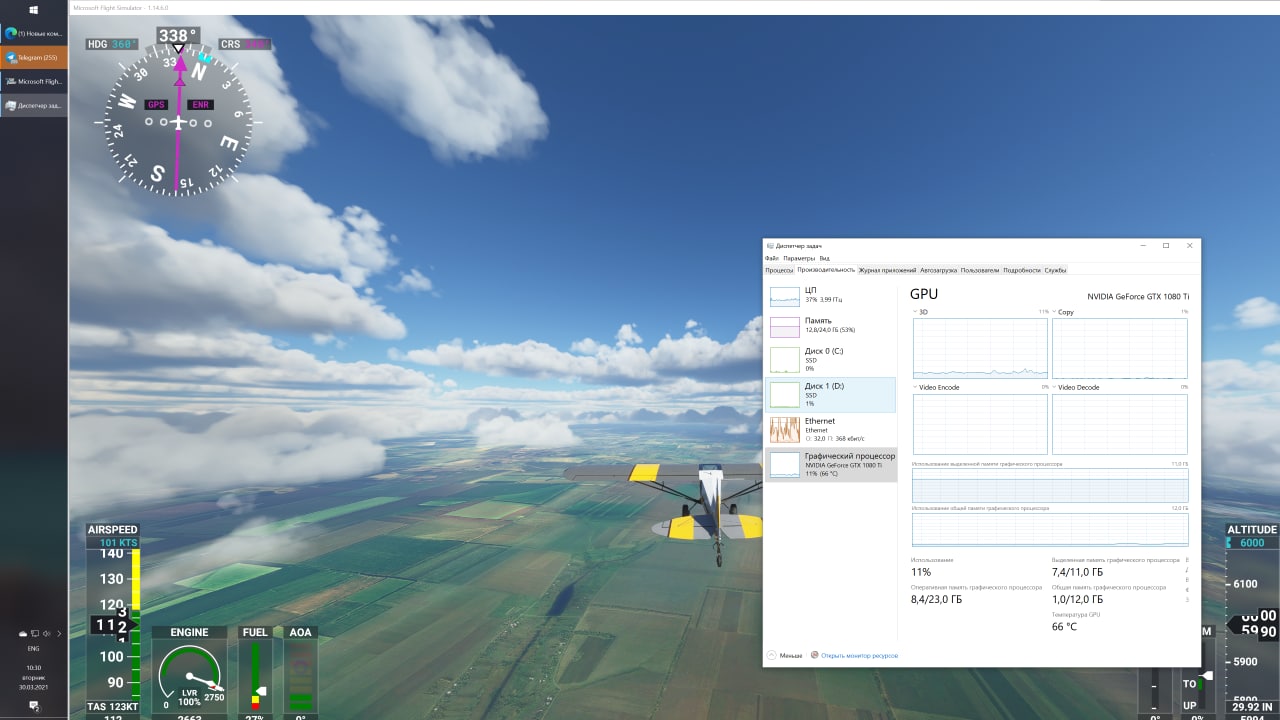Screen dimensions: 1280x720
Task: Open the network tray icon
Action: coord(34,633)
